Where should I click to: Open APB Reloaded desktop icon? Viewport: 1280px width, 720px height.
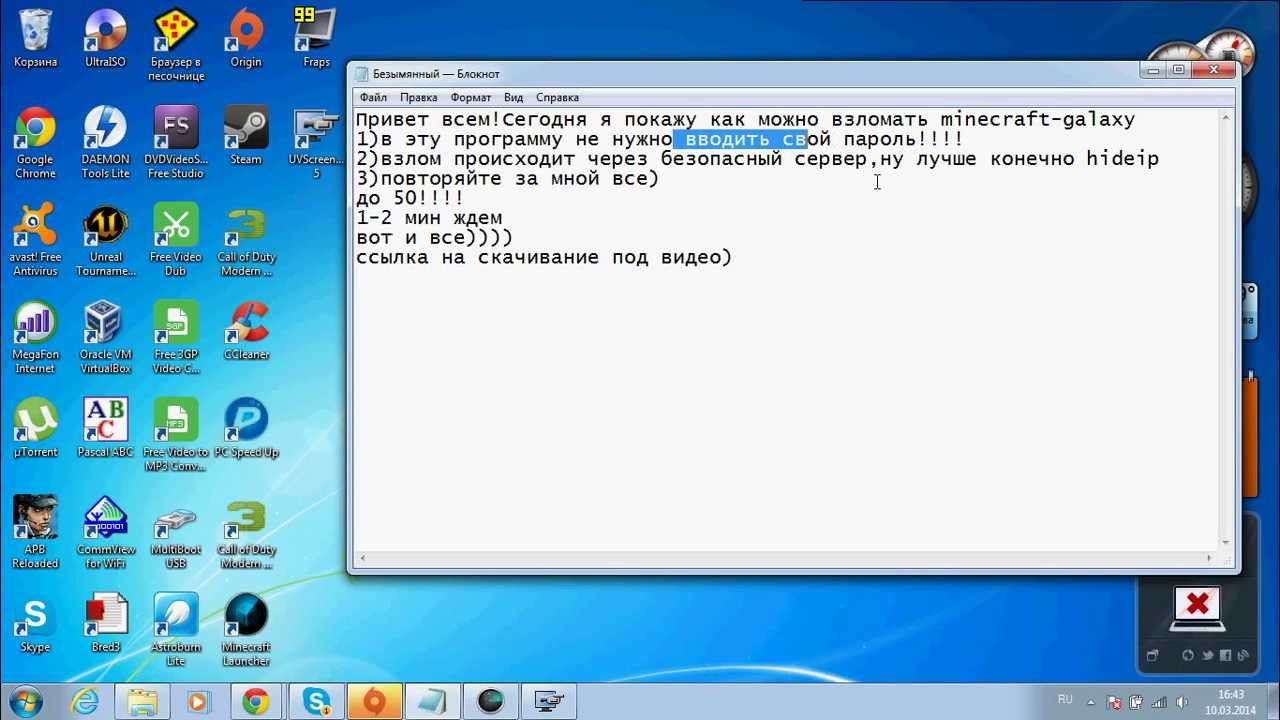pyautogui.click(x=35, y=533)
